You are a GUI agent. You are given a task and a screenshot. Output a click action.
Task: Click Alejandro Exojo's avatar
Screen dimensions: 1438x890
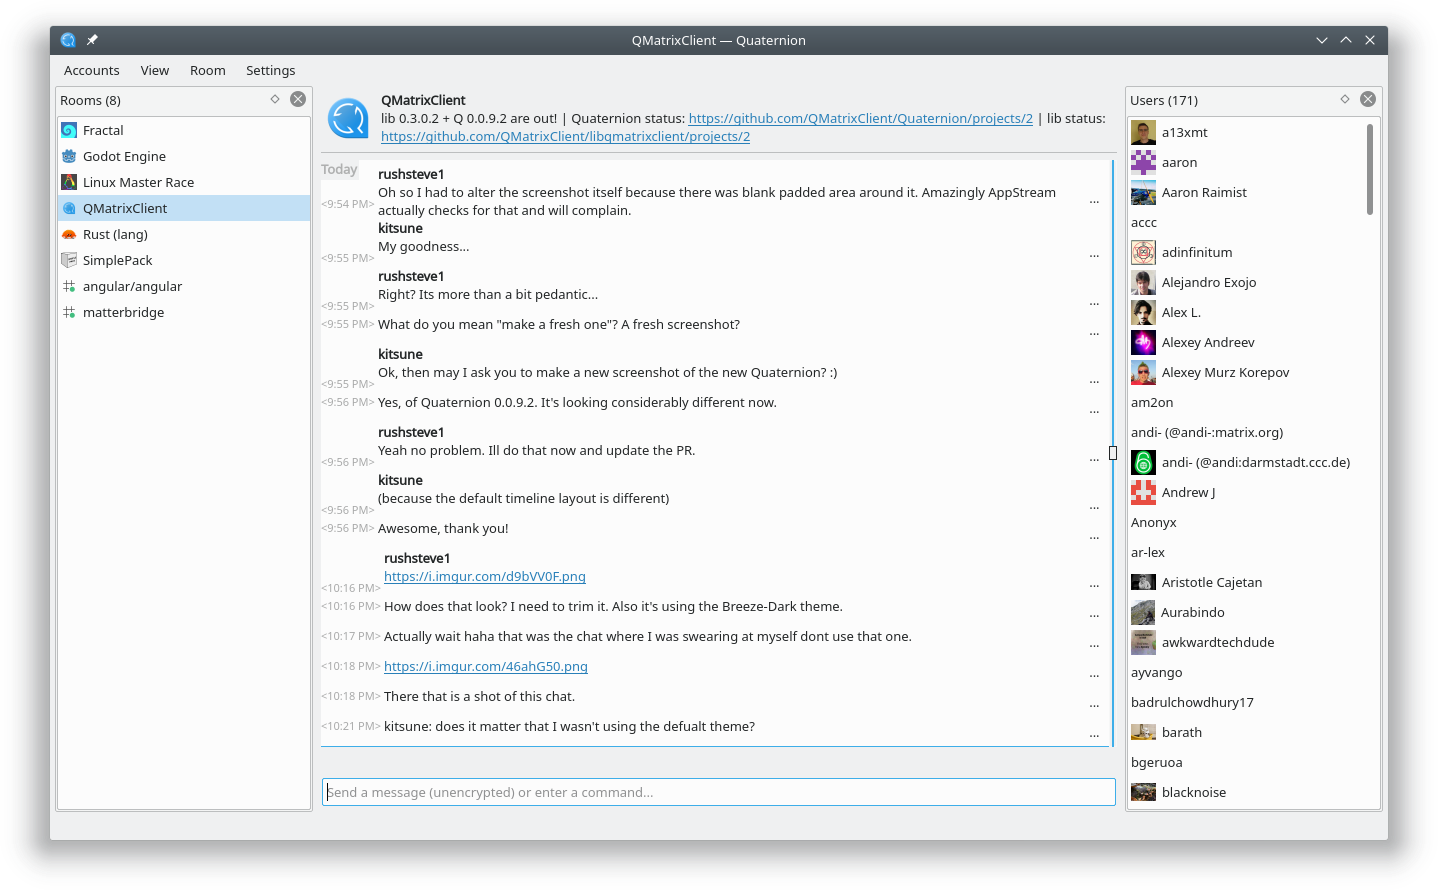(x=1143, y=282)
